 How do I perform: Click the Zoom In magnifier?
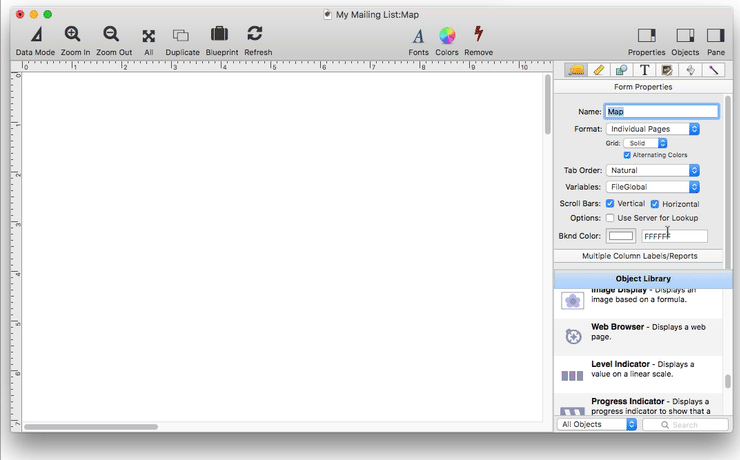(x=73, y=34)
